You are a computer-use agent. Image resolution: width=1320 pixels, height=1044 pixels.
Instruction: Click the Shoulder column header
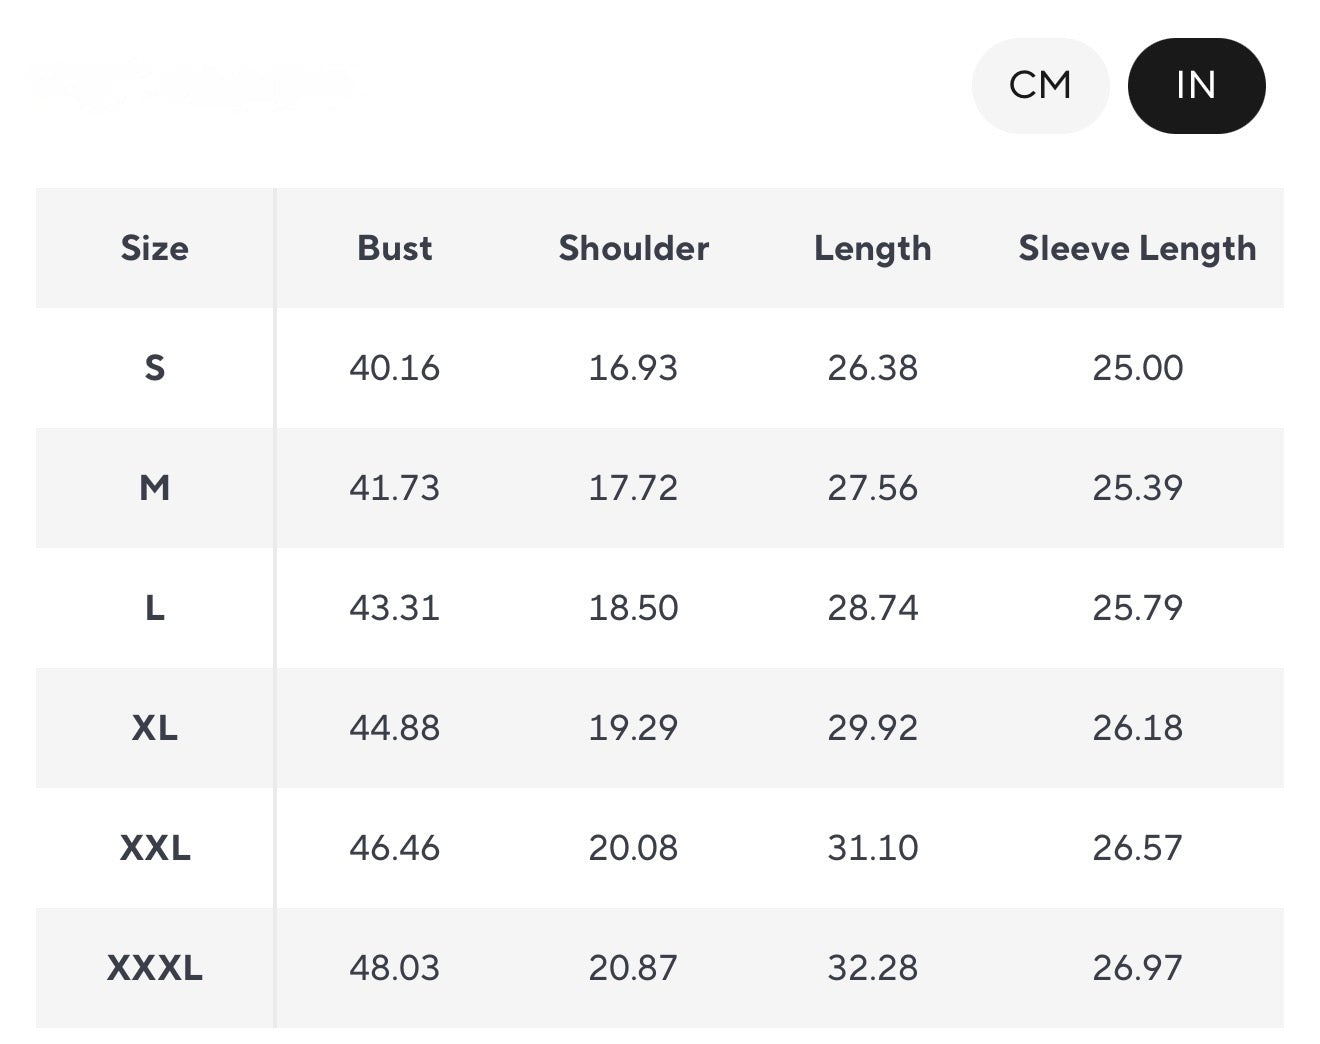pyautogui.click(x=633, y=248)
